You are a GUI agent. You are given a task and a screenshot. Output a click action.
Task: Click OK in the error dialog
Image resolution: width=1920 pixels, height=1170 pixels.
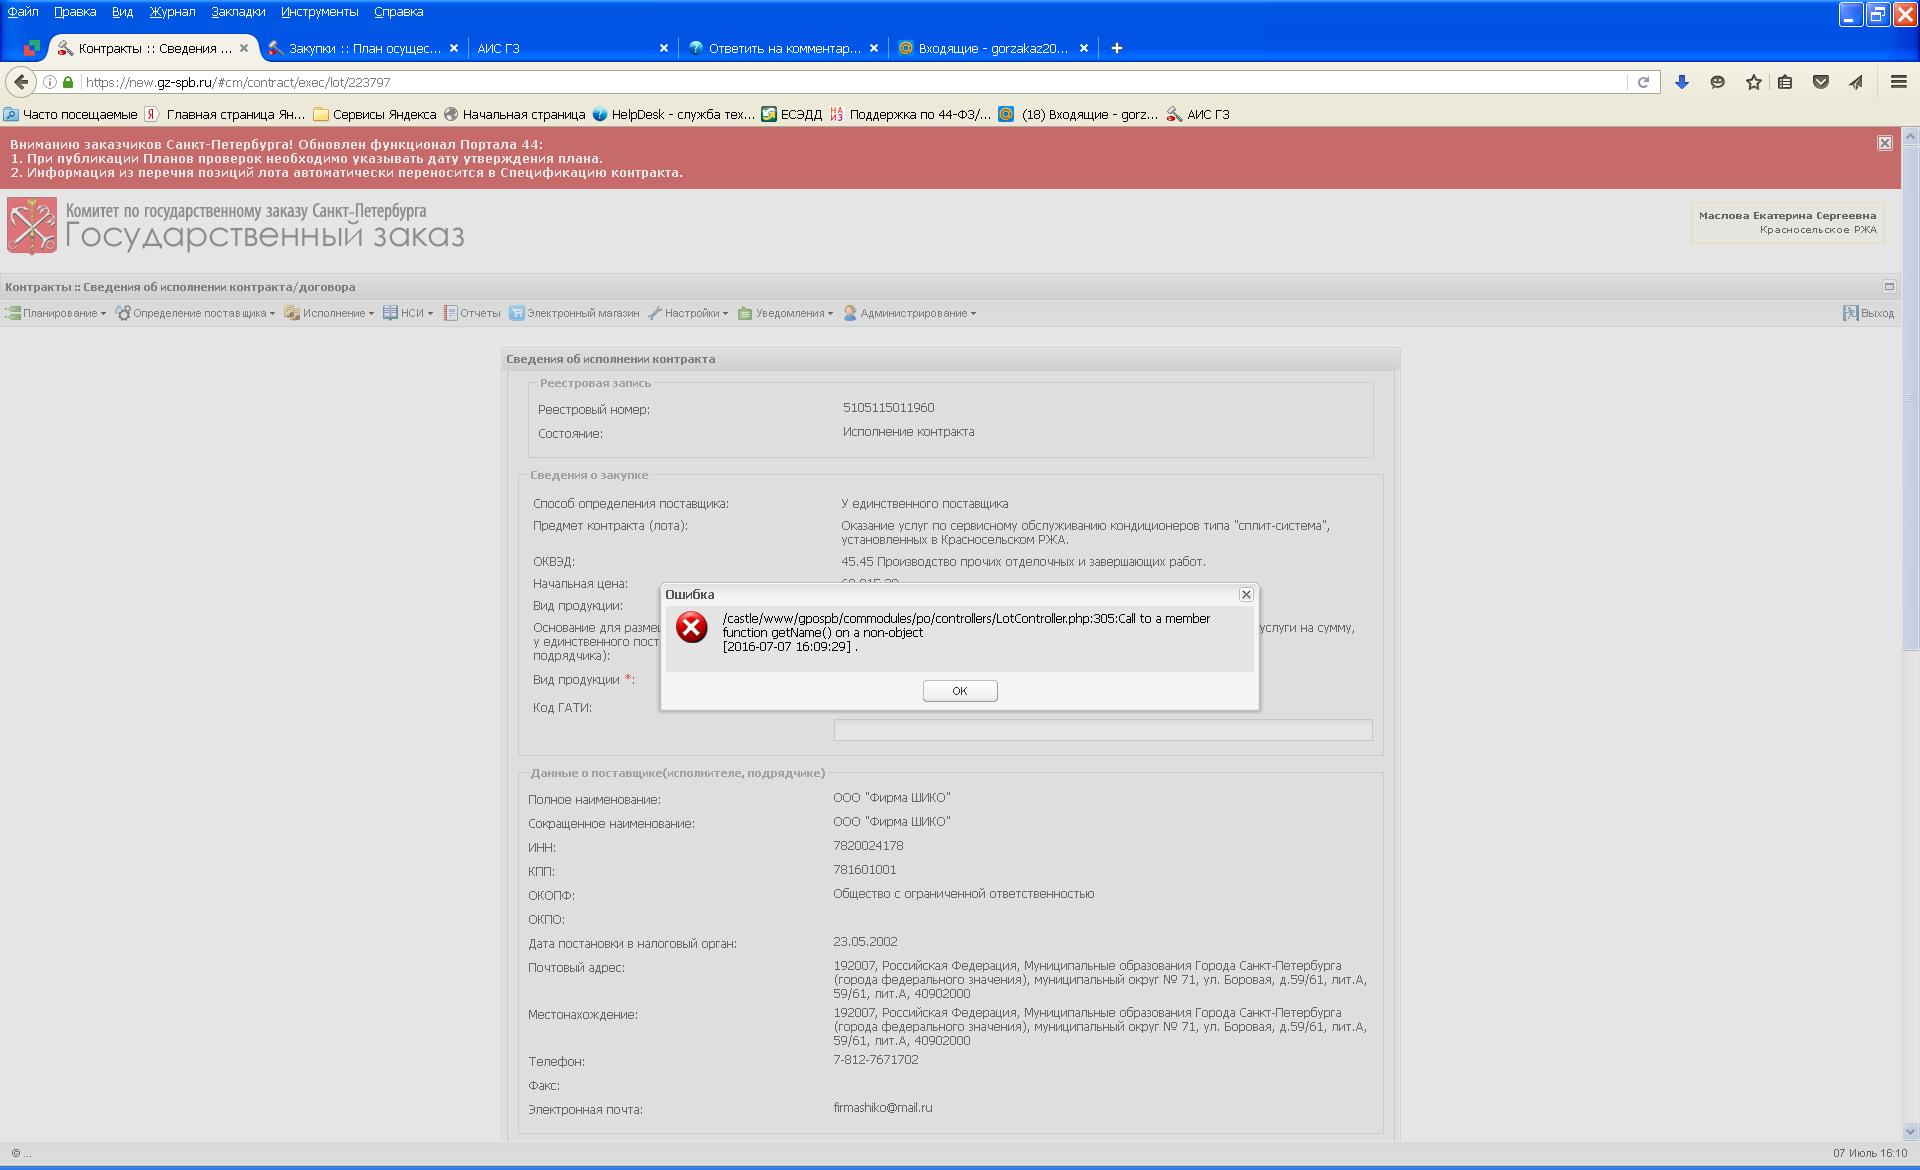959,691
